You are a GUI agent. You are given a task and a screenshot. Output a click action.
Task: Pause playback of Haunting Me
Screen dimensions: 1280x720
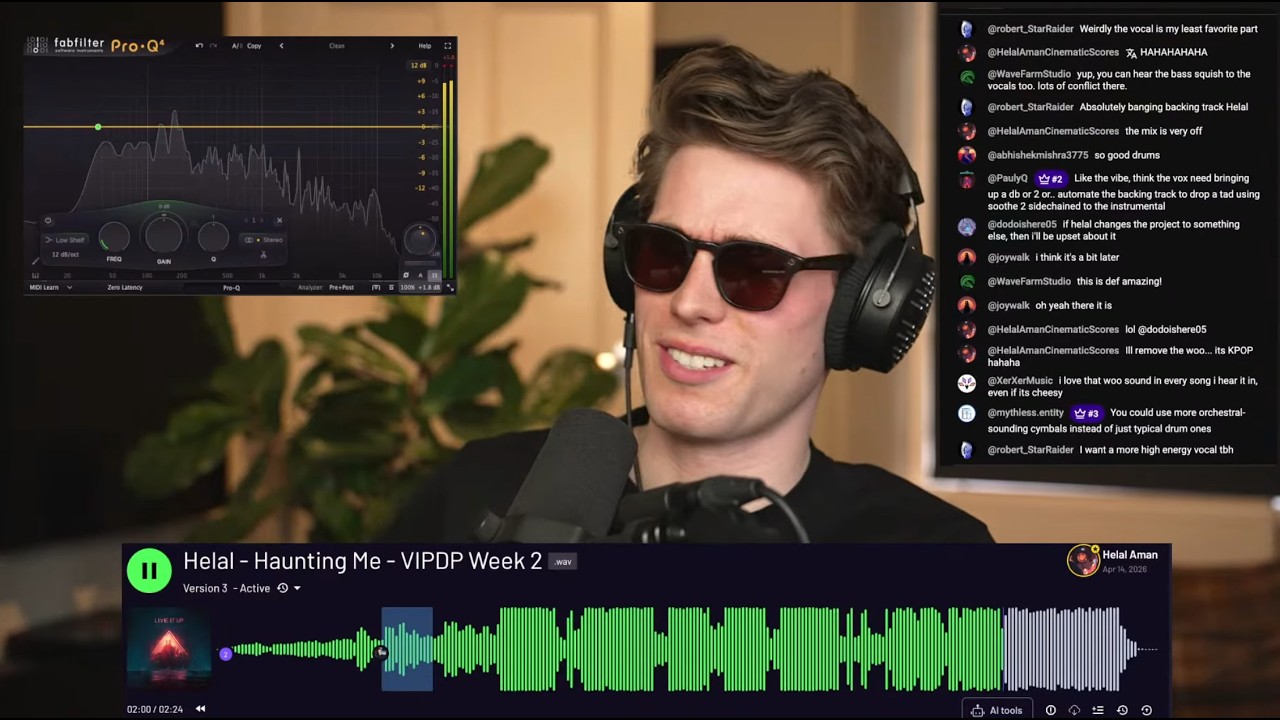pos(149,570)
